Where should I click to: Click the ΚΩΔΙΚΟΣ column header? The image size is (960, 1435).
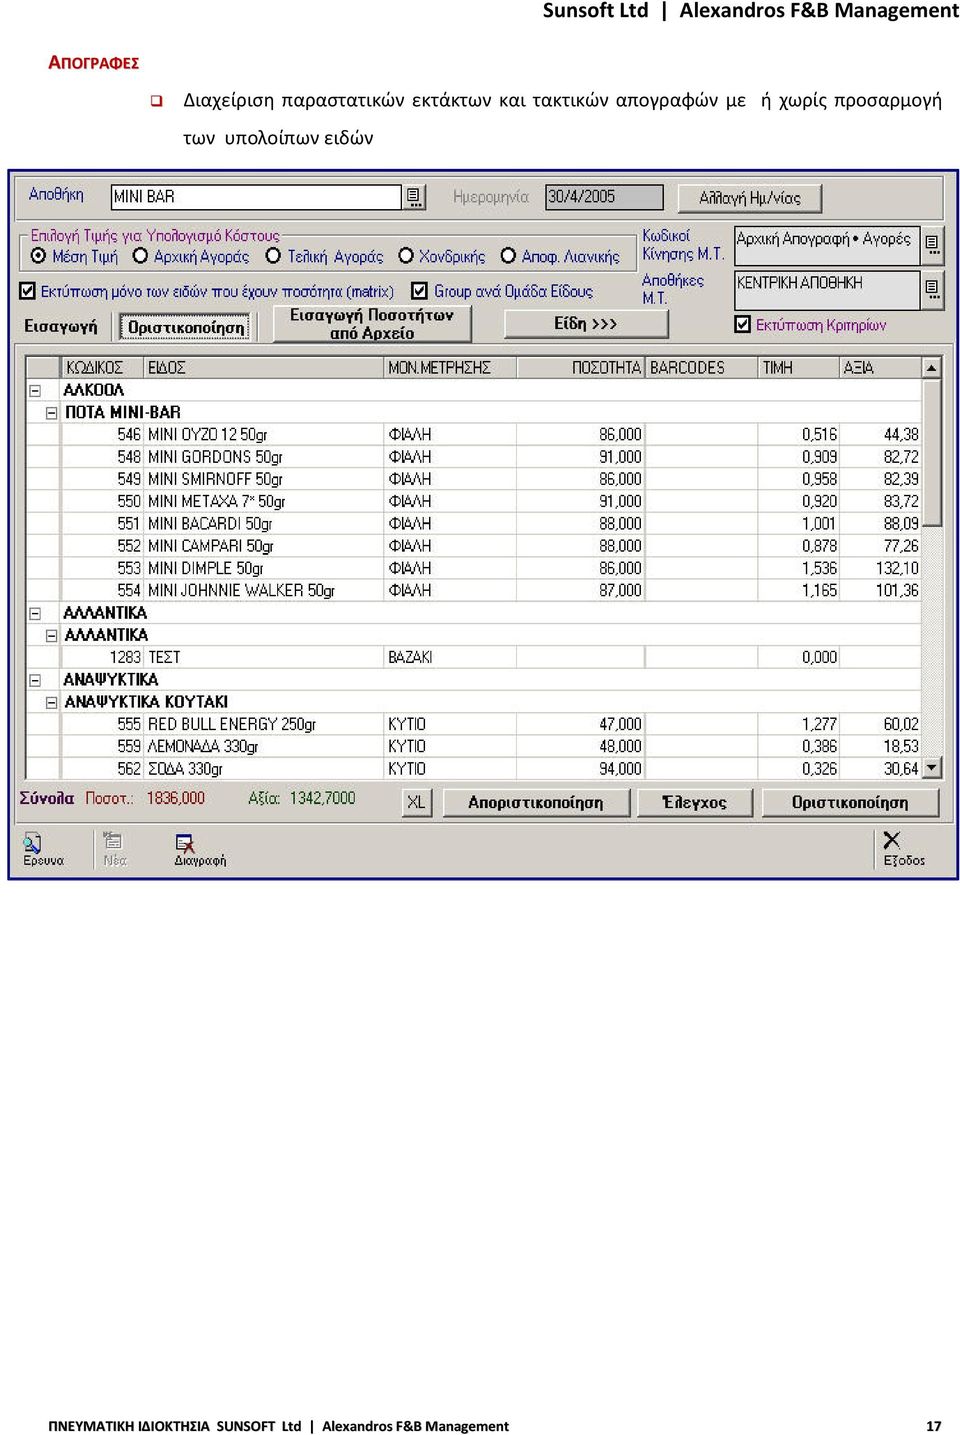pos(102,368)
